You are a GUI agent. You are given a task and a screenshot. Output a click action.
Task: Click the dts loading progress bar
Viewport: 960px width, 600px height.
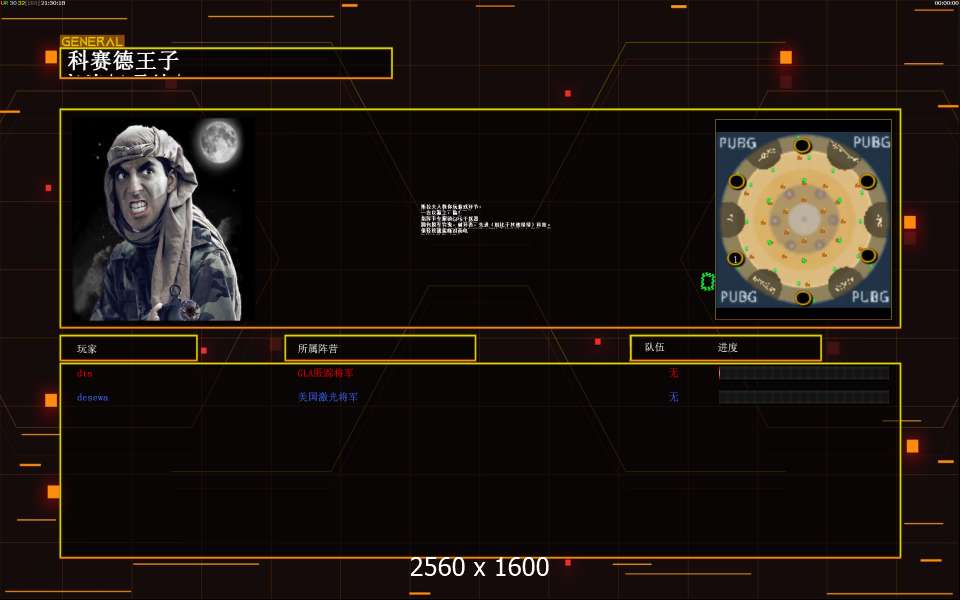[x=803, y=373]
